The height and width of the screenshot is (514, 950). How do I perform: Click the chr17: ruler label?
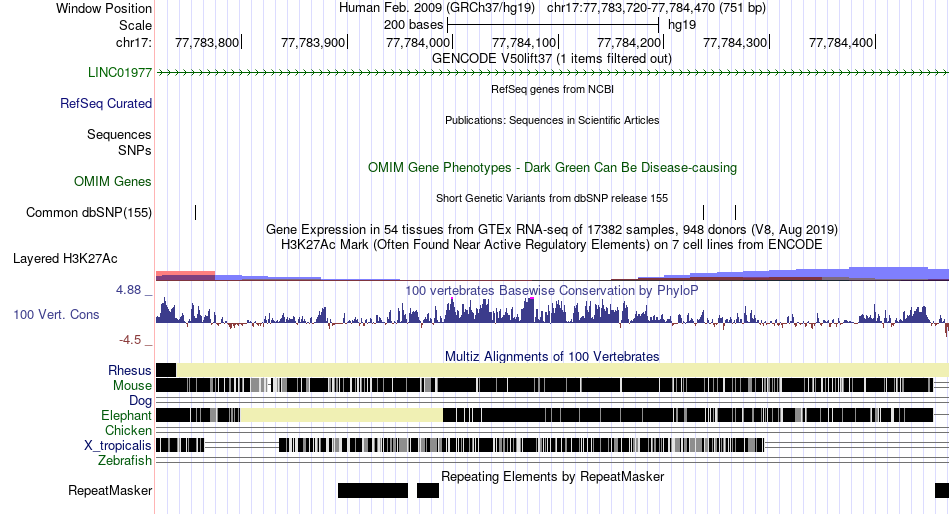coord(134,42)
